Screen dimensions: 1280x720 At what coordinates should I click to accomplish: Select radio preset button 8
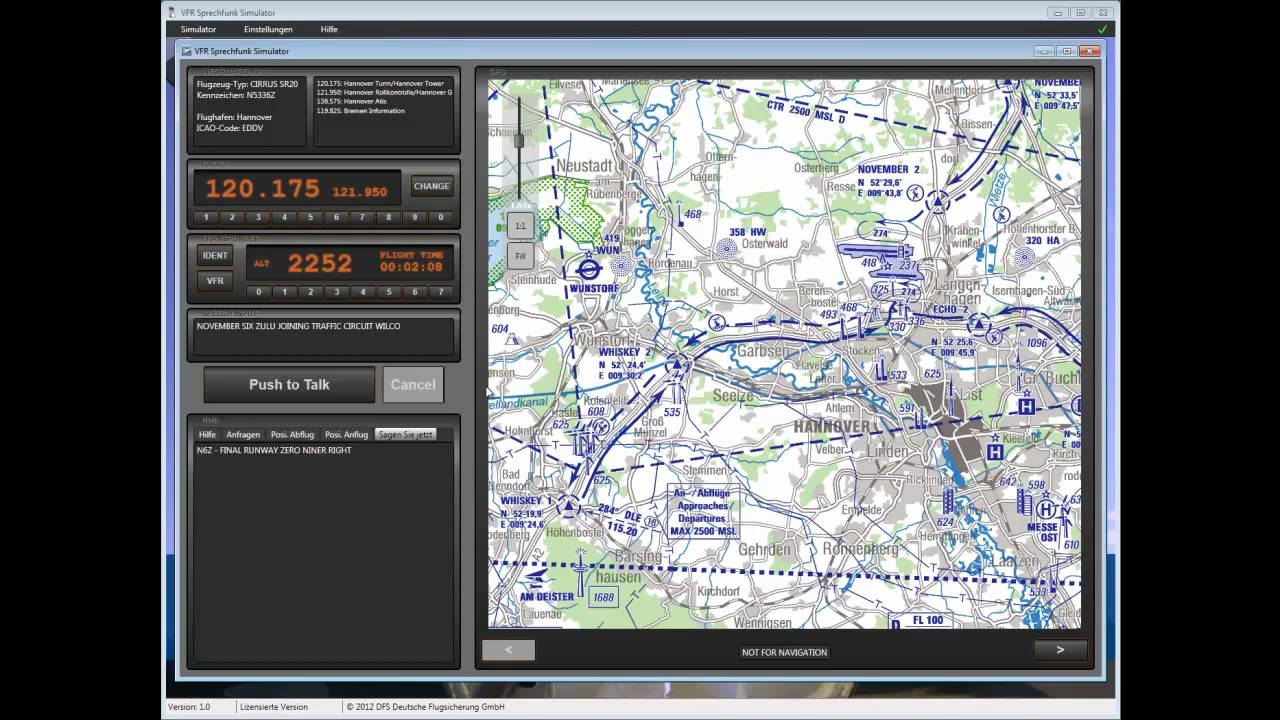pos(388,217)
